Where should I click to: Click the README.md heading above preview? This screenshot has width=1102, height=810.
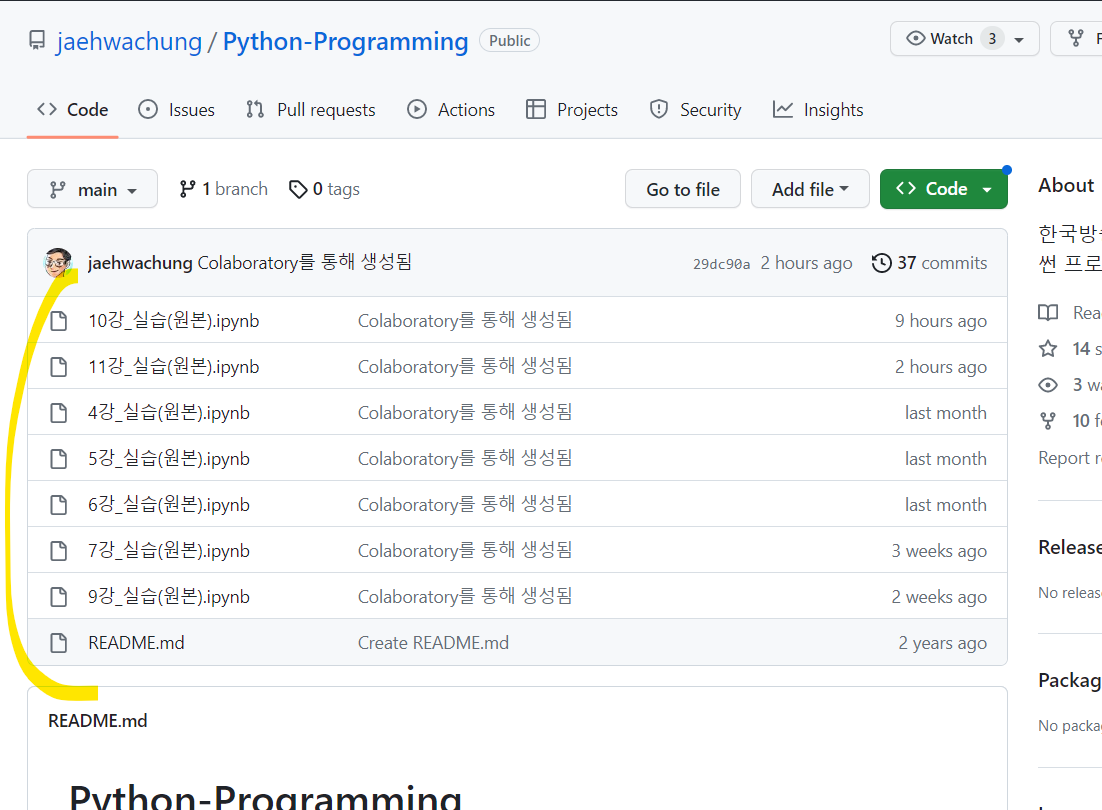[98, 721]
